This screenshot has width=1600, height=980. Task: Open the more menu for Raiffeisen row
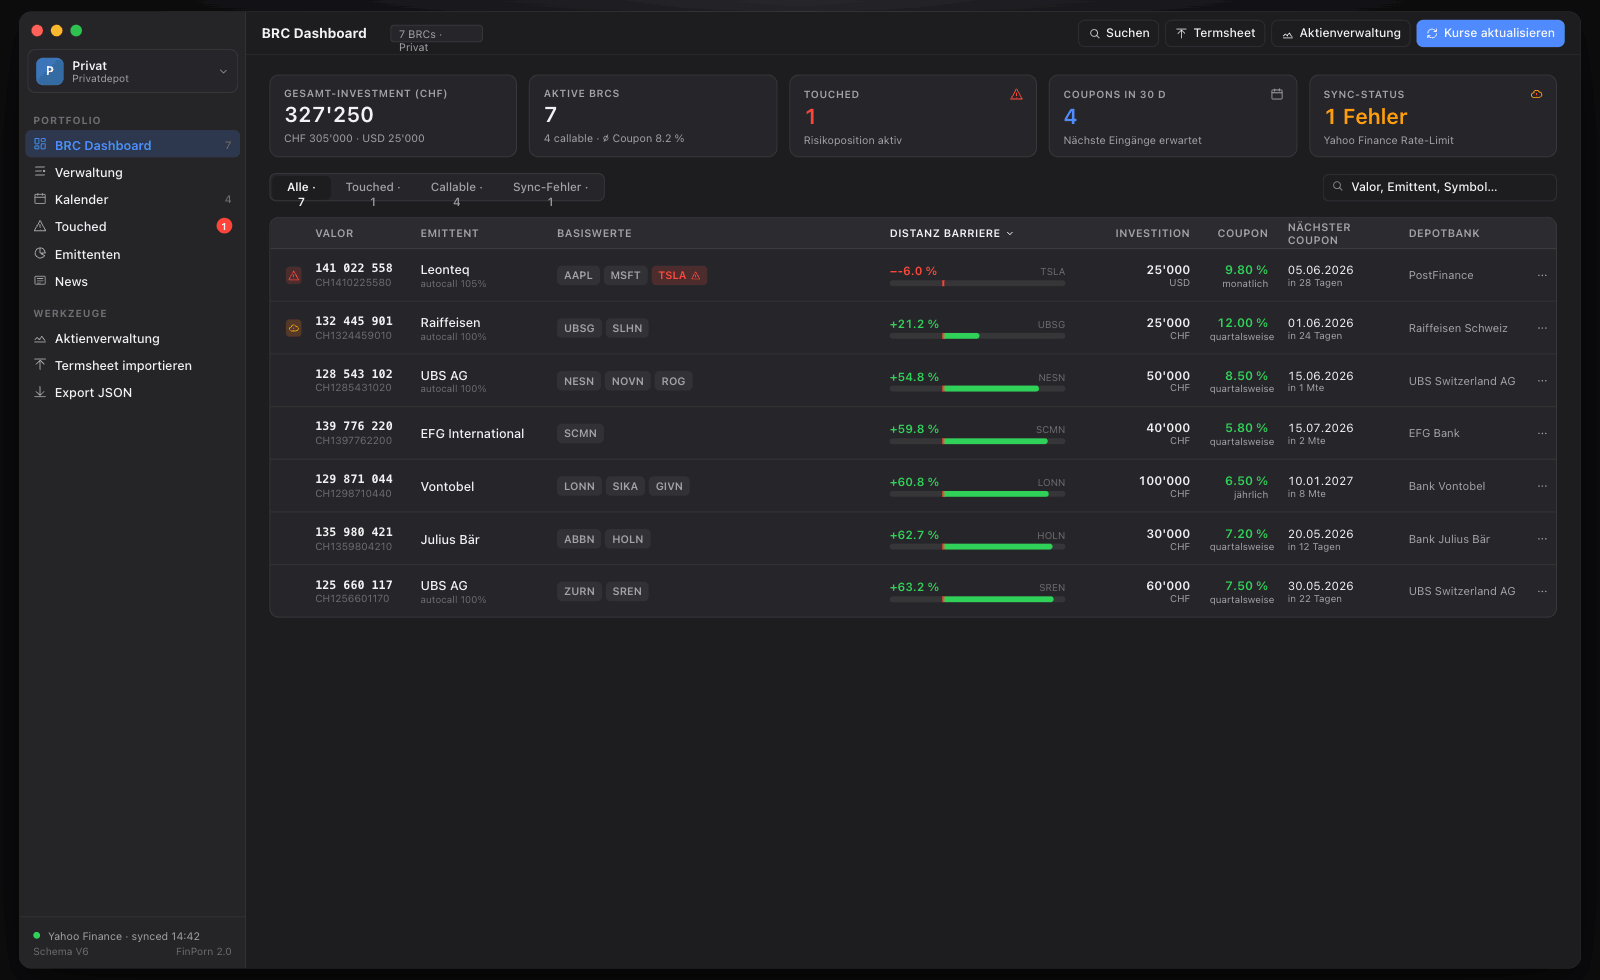click(1542, 328)
